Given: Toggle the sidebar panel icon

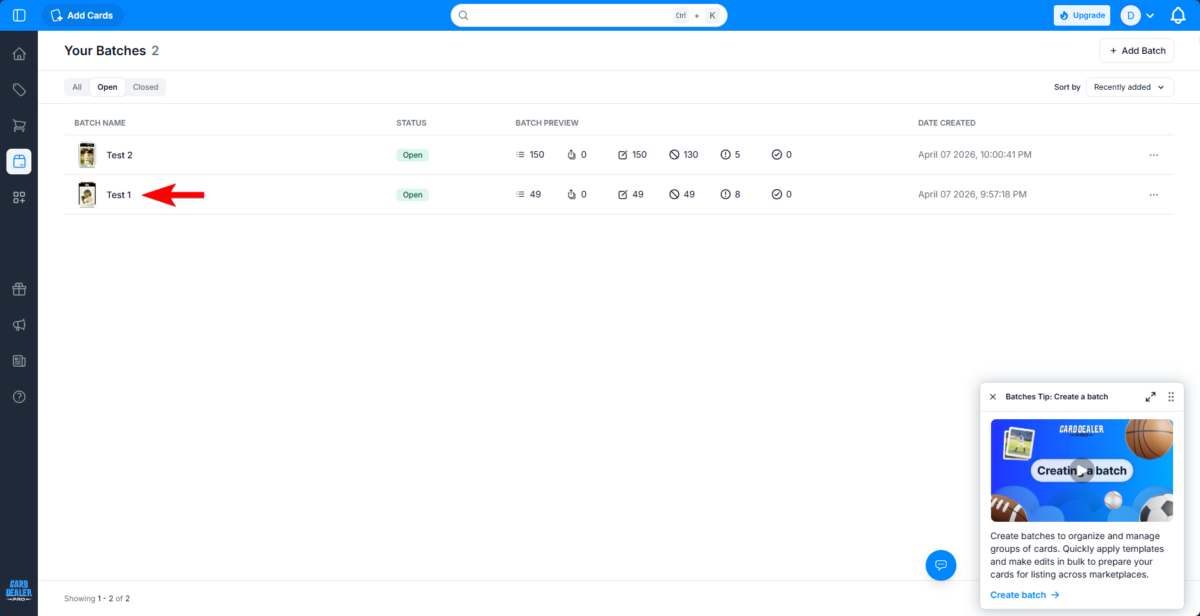Looking at the screenshot, I should pos(19,15).
